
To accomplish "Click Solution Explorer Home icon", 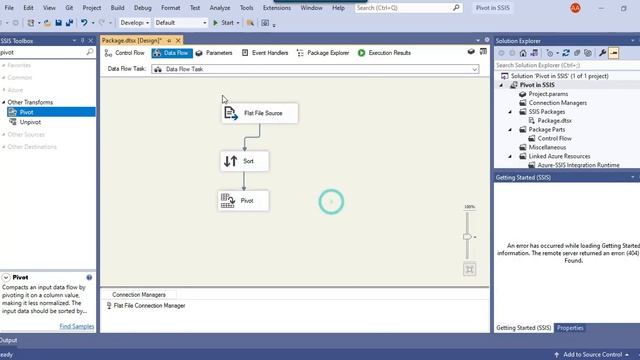I will coord(523,53).
